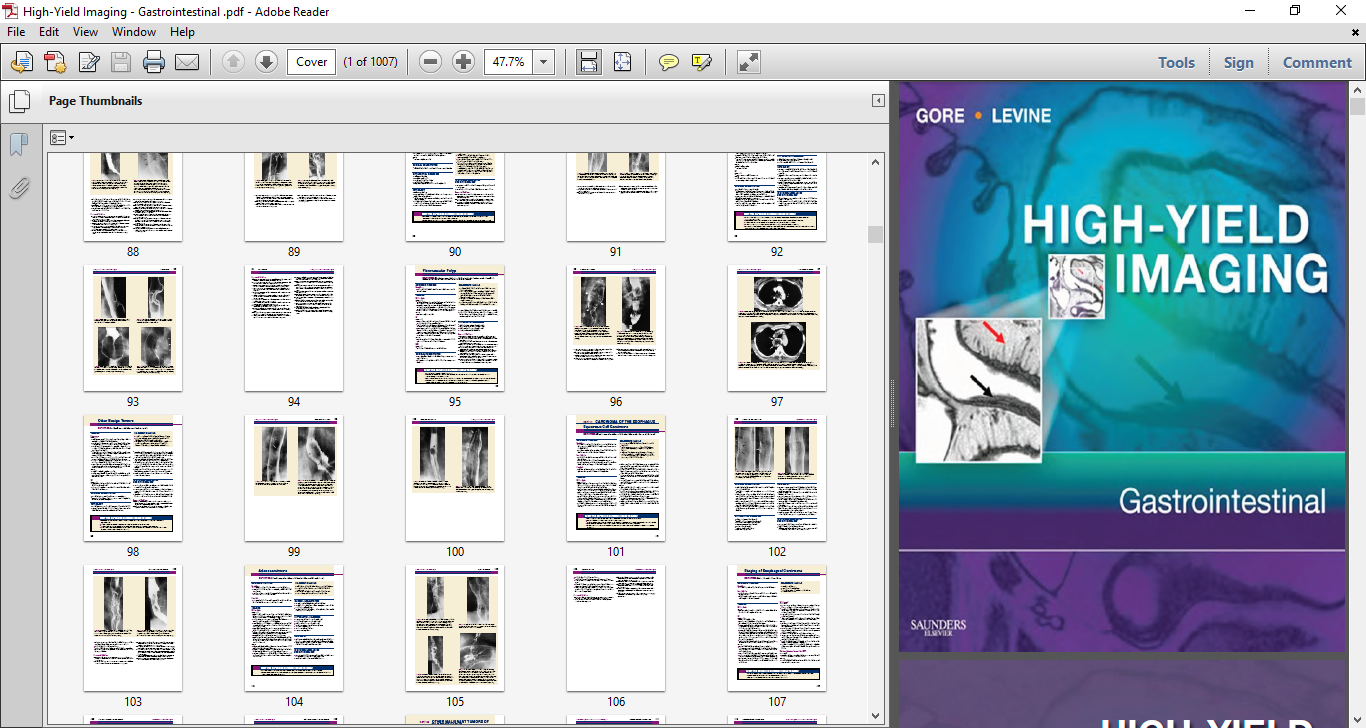Click the Open file toolbar icon
Viewport: 1366px width, 728px height.
[21, 62]
